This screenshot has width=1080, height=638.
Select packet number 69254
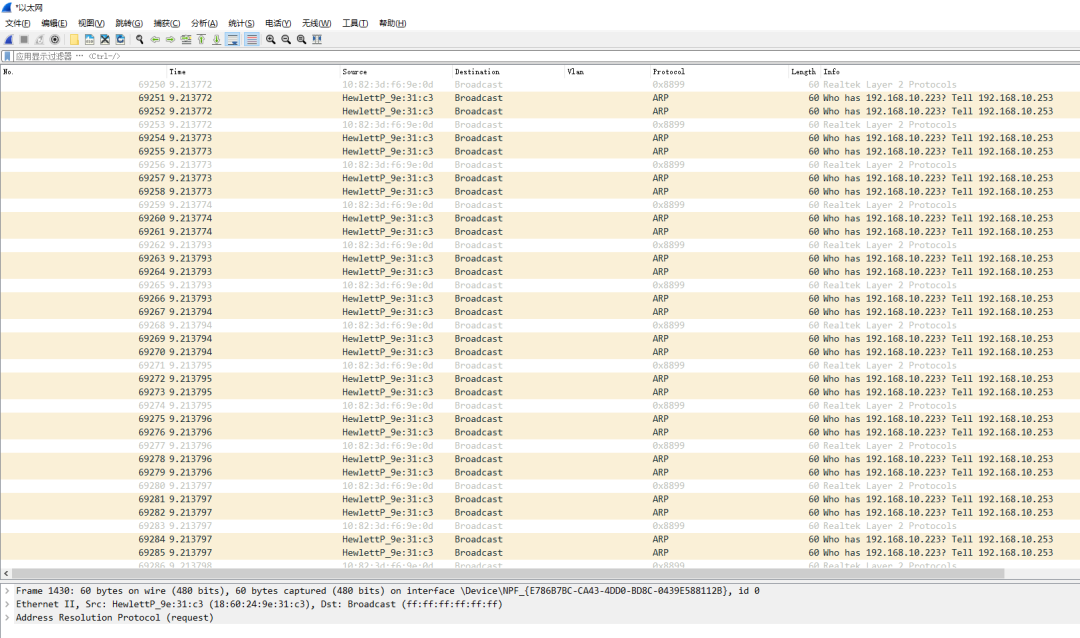[540, 138]
